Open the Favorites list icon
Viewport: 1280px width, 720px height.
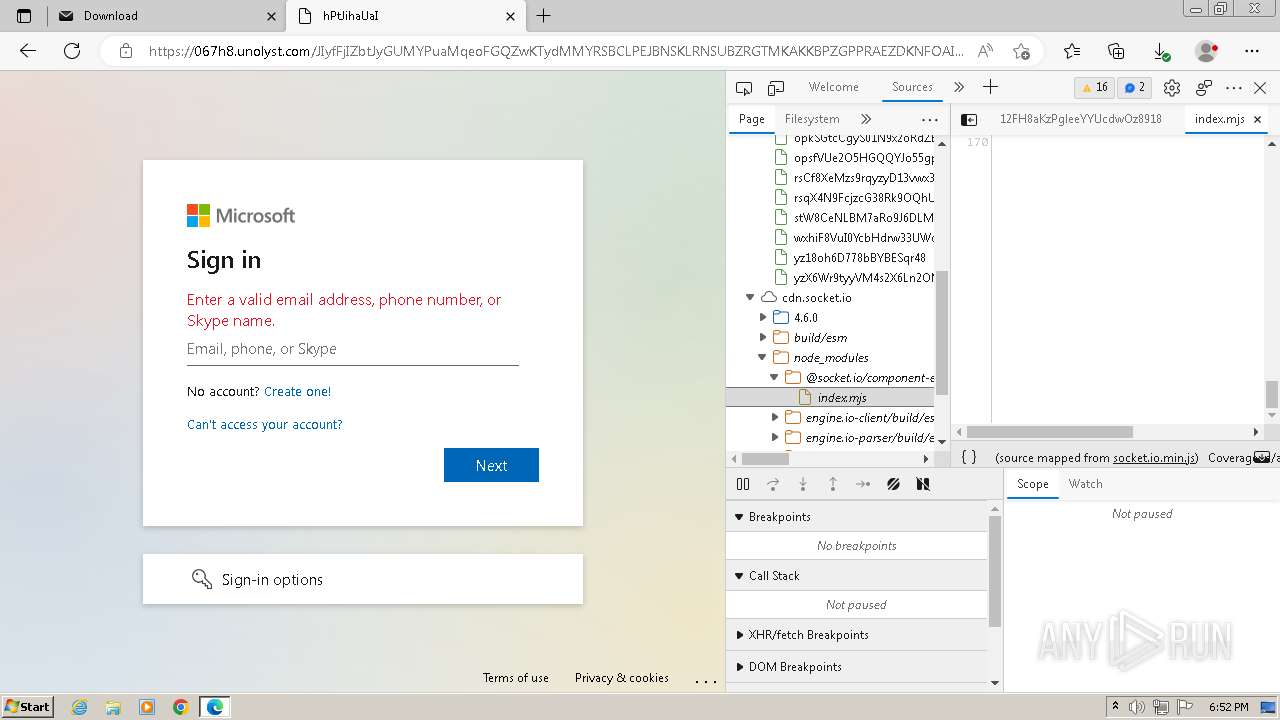click(x=1072, y=51)
